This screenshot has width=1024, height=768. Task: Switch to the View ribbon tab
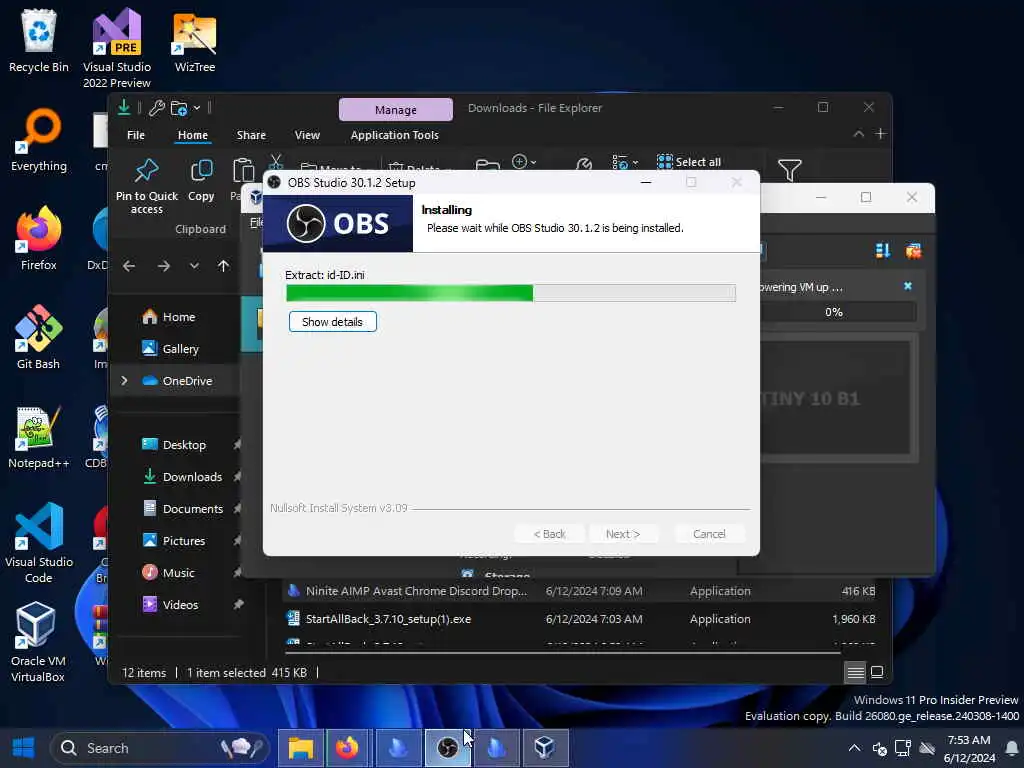tap(307, 135)
